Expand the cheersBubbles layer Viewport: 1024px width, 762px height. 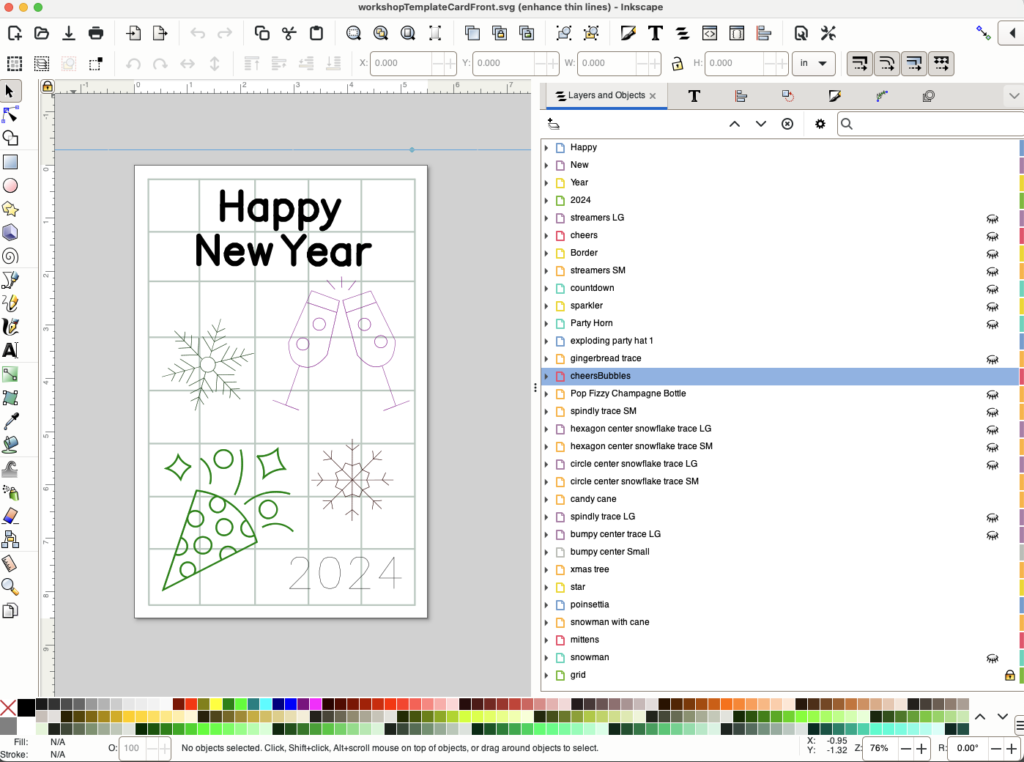547,376
